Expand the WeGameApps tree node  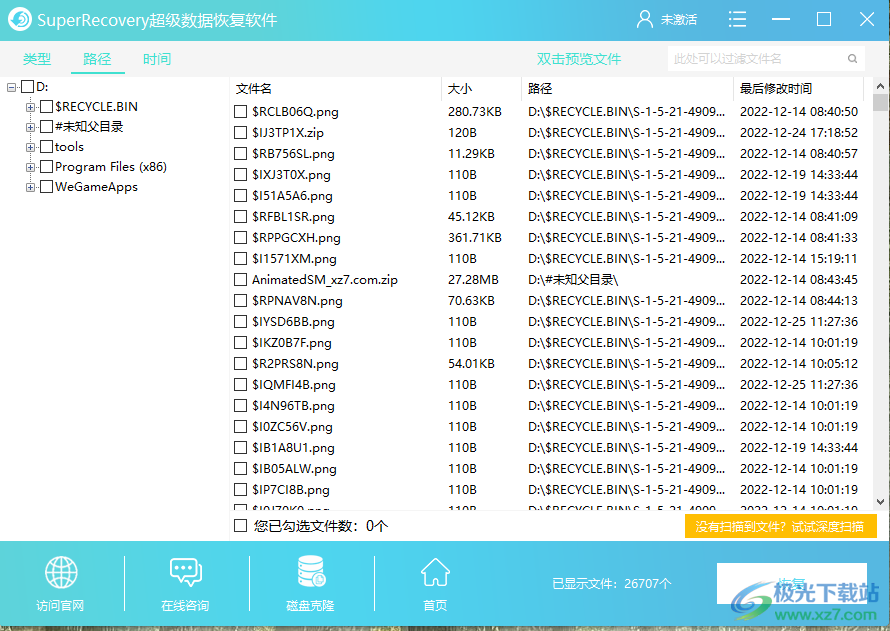click(x=30, y=187)
